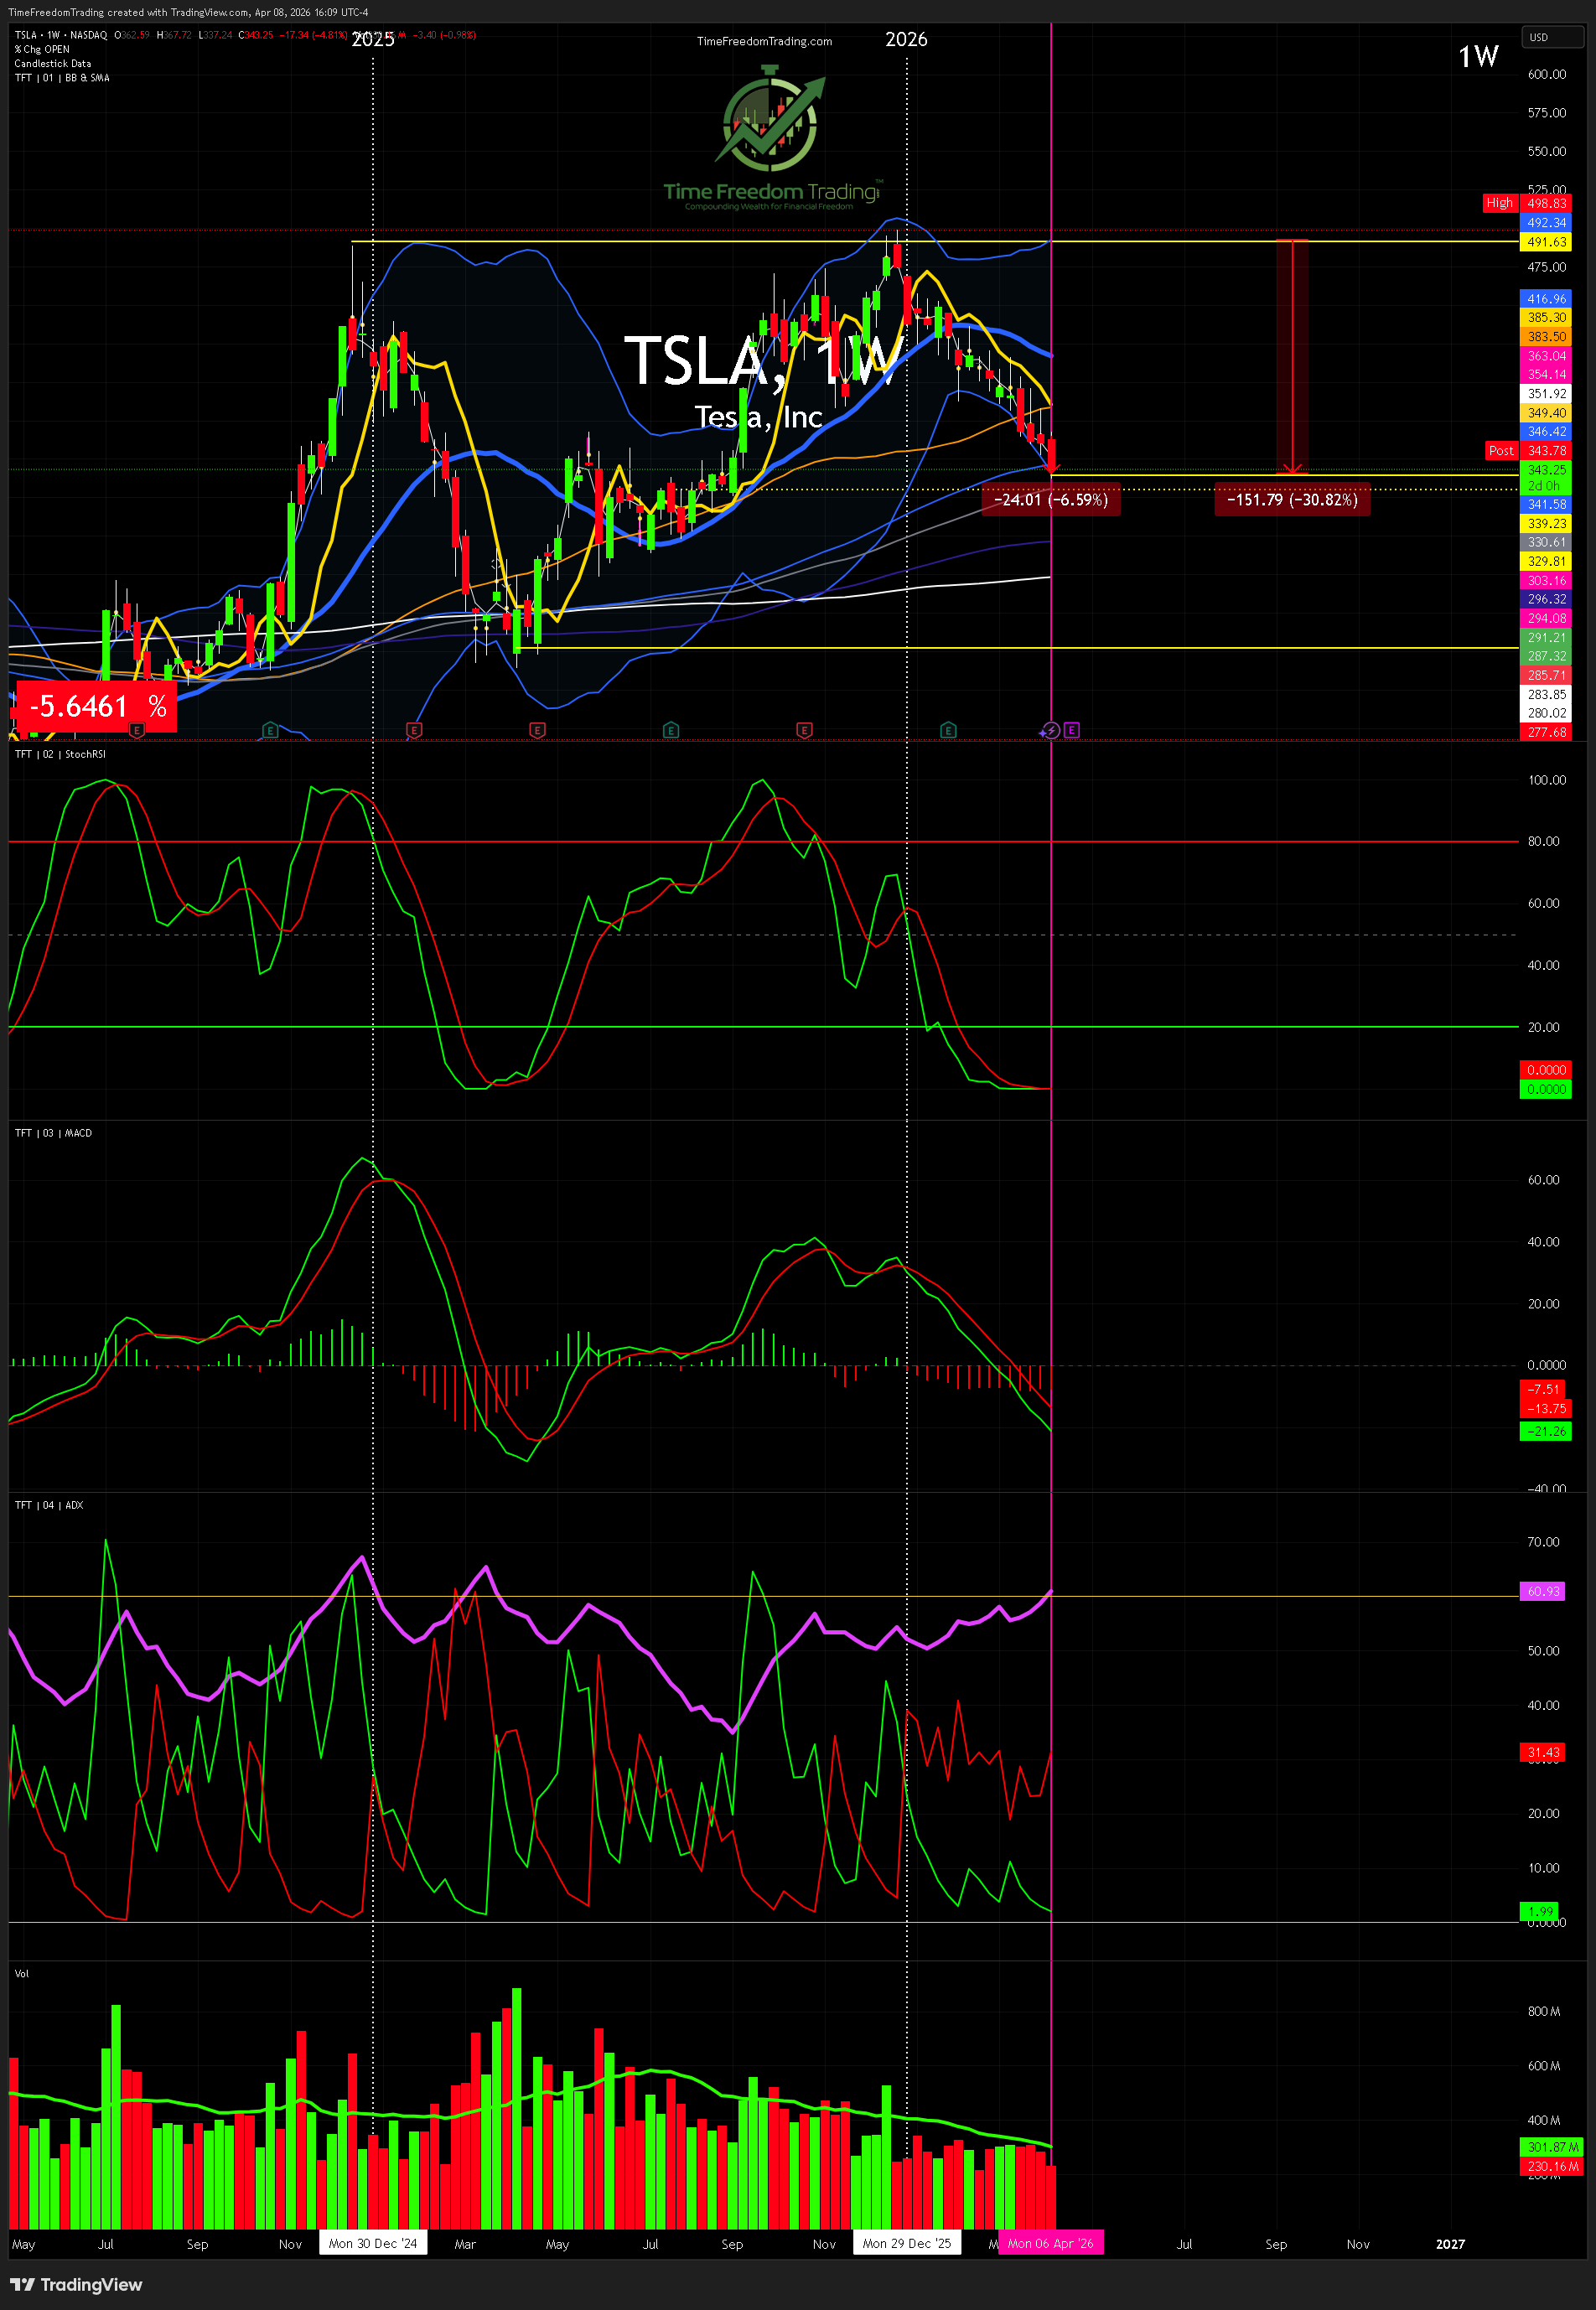This screenshot has width=1596, height=2310.
Task: Click the purple upcoming earnings E marker
Action: pyautogui.click(x=1071, y=730)
